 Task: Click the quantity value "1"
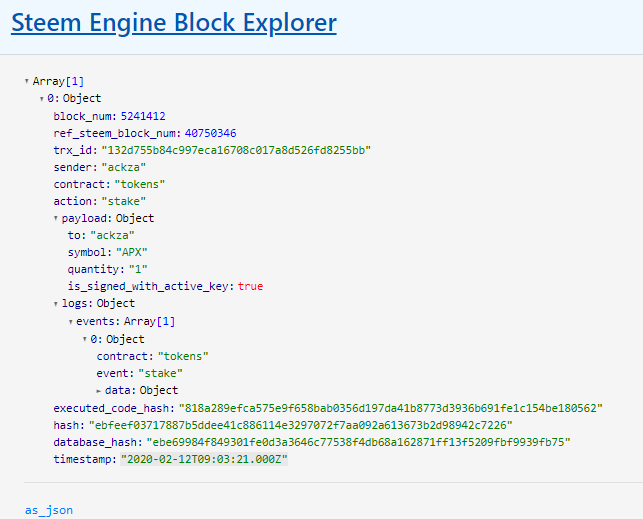click(x=138, y=269)
